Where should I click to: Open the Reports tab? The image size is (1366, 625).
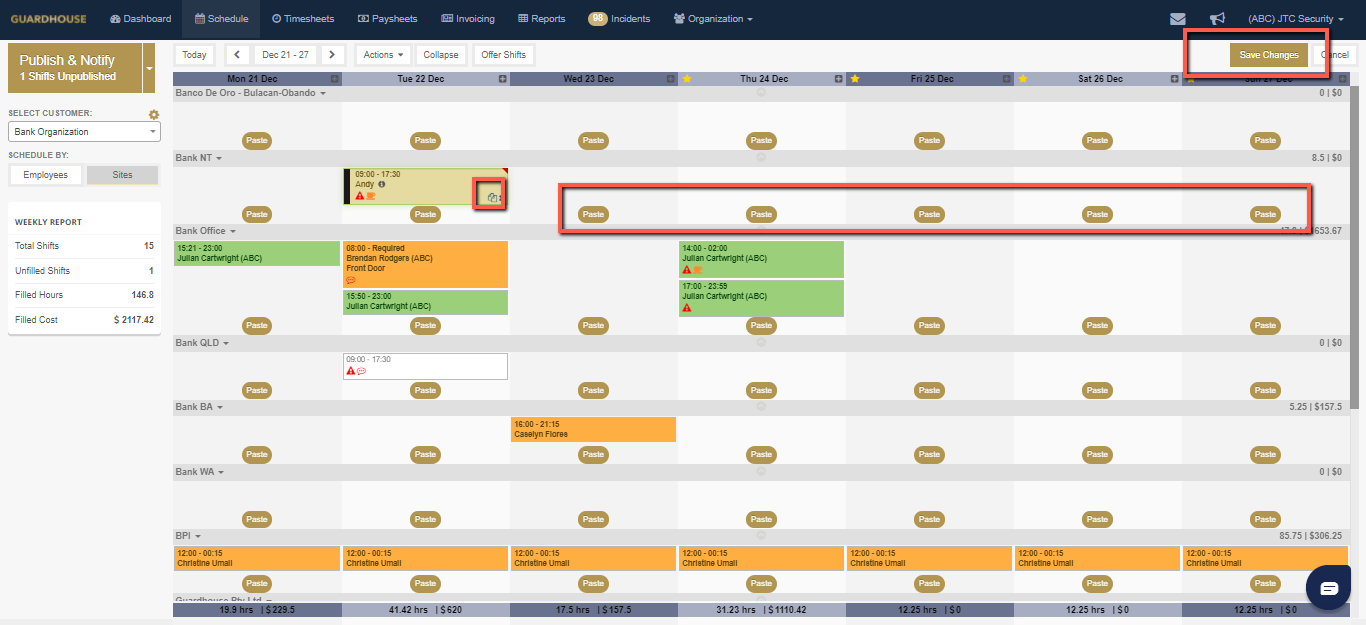pos(542,19)
